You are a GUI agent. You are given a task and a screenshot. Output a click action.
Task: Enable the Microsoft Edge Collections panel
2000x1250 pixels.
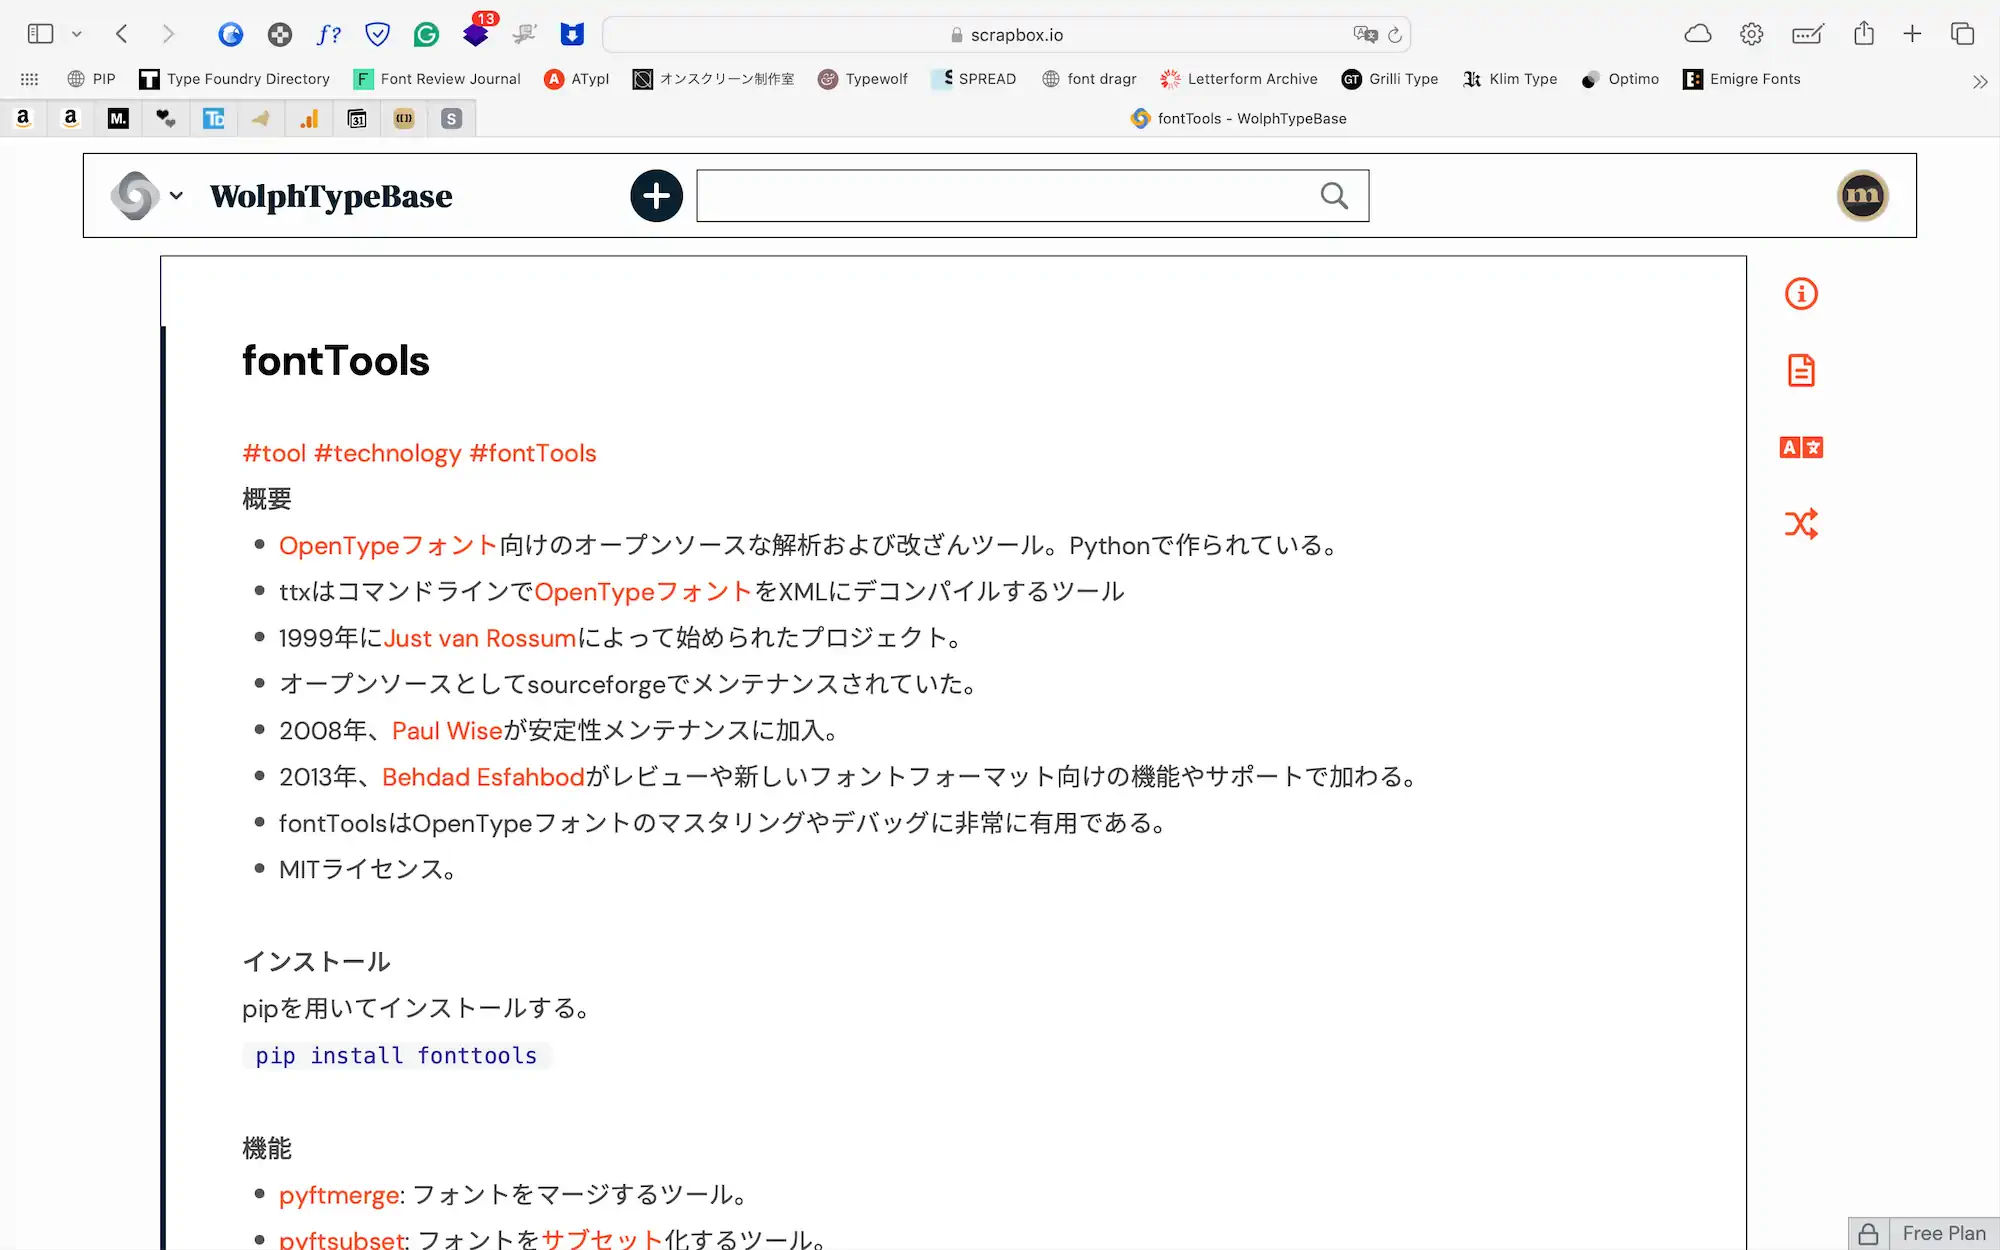coord(1963,33)
